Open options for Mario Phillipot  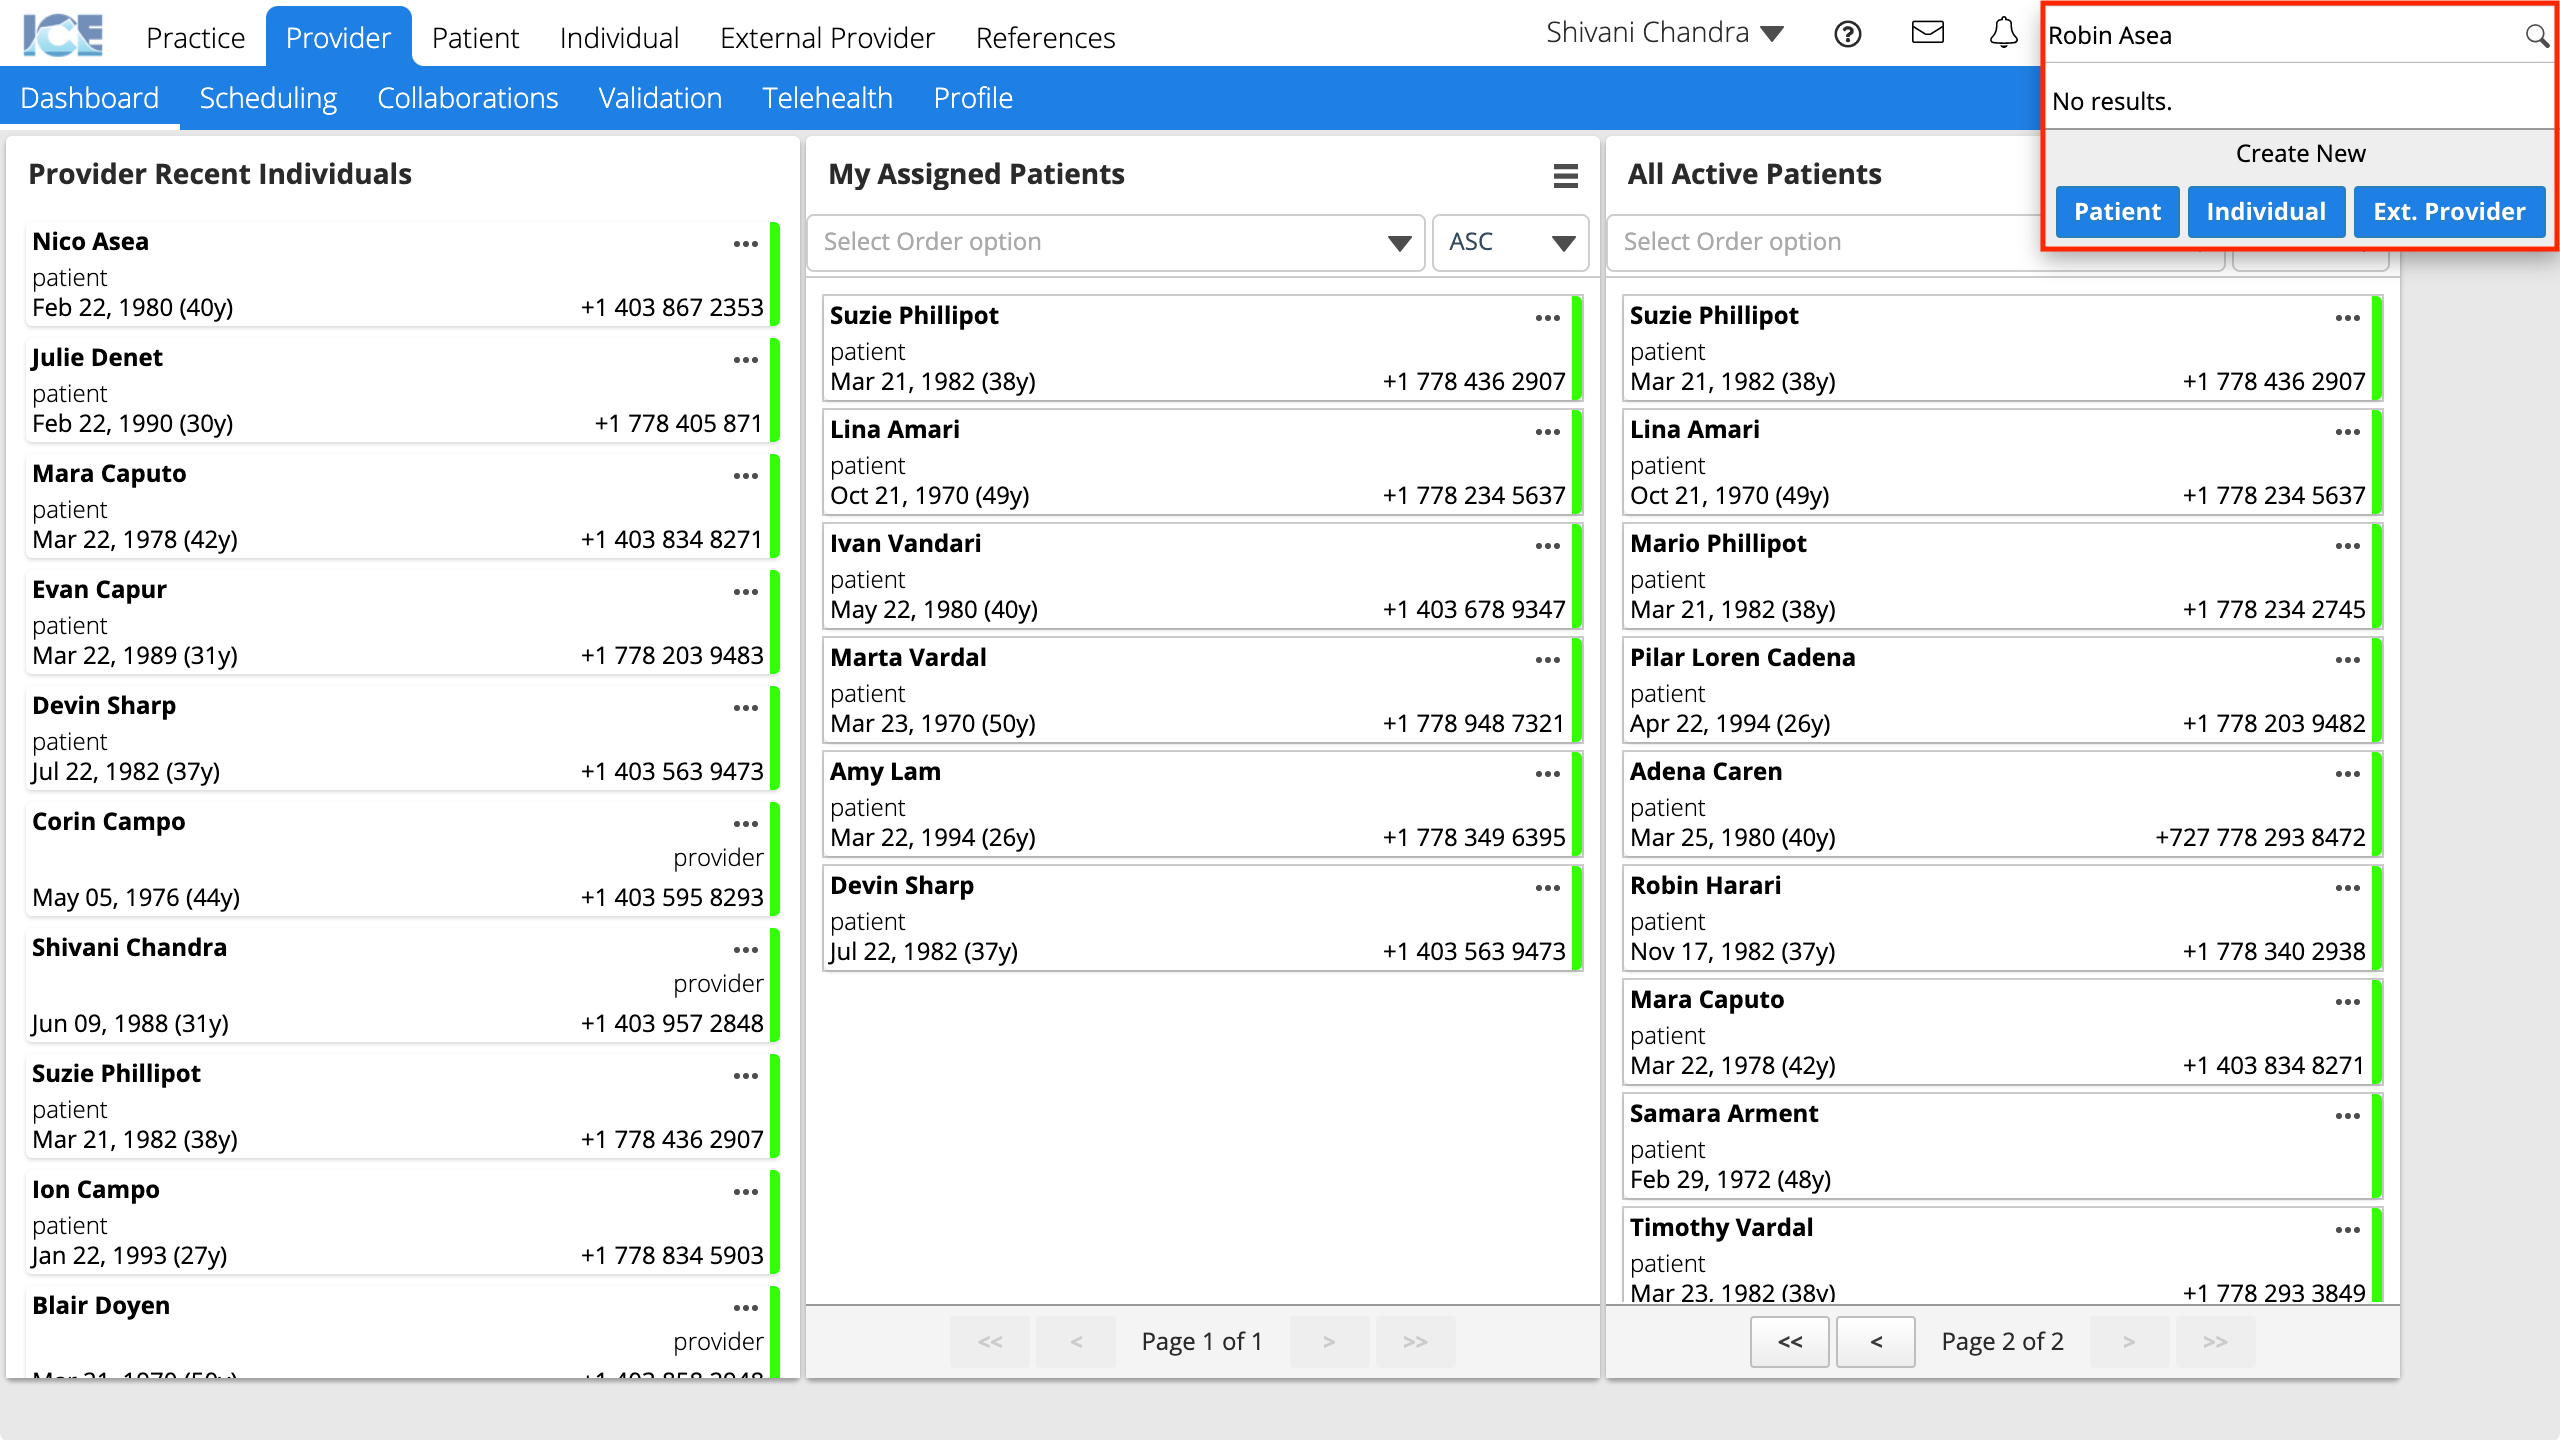[2348, 546]
